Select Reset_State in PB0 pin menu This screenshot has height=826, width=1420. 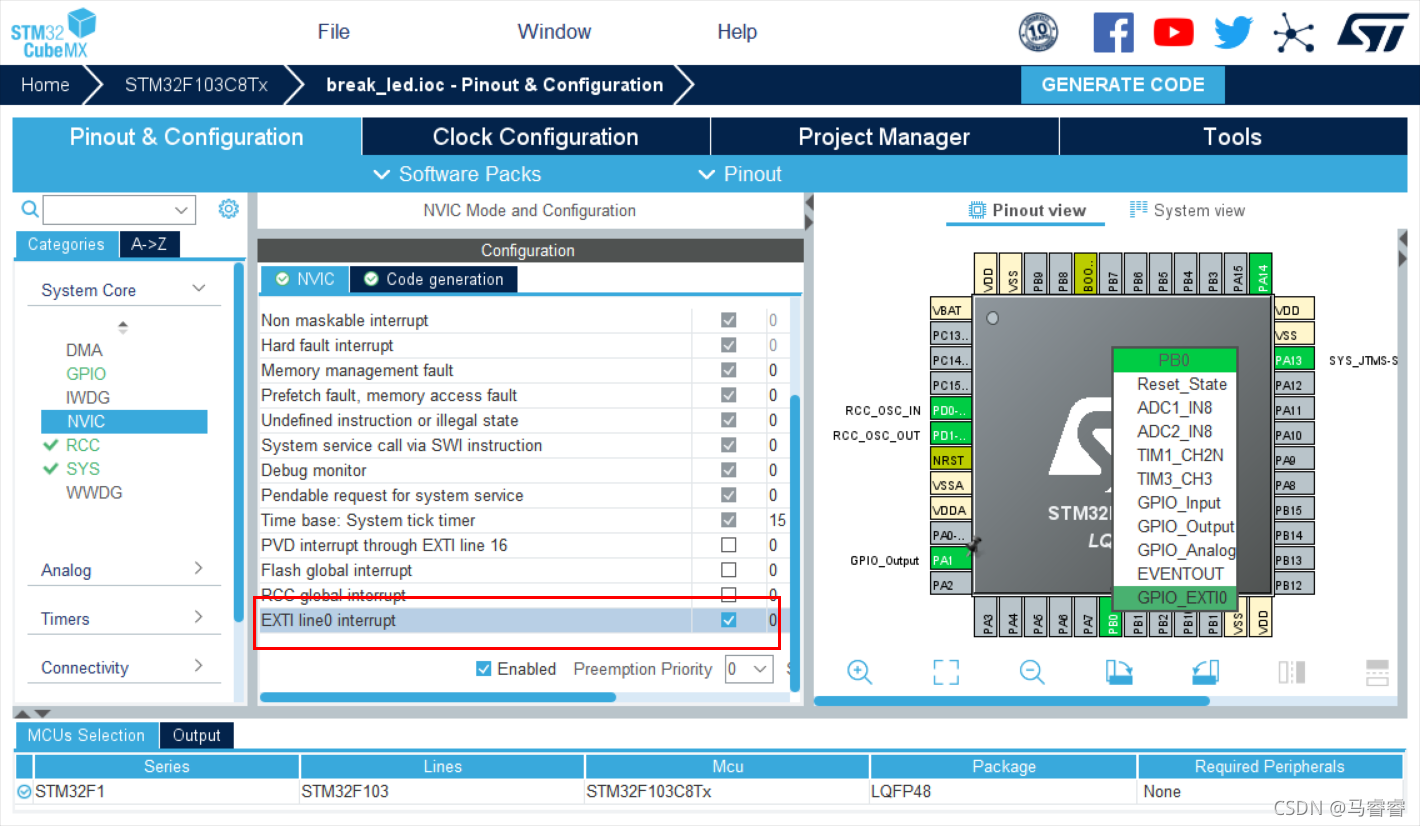(x=1175, y=384)
